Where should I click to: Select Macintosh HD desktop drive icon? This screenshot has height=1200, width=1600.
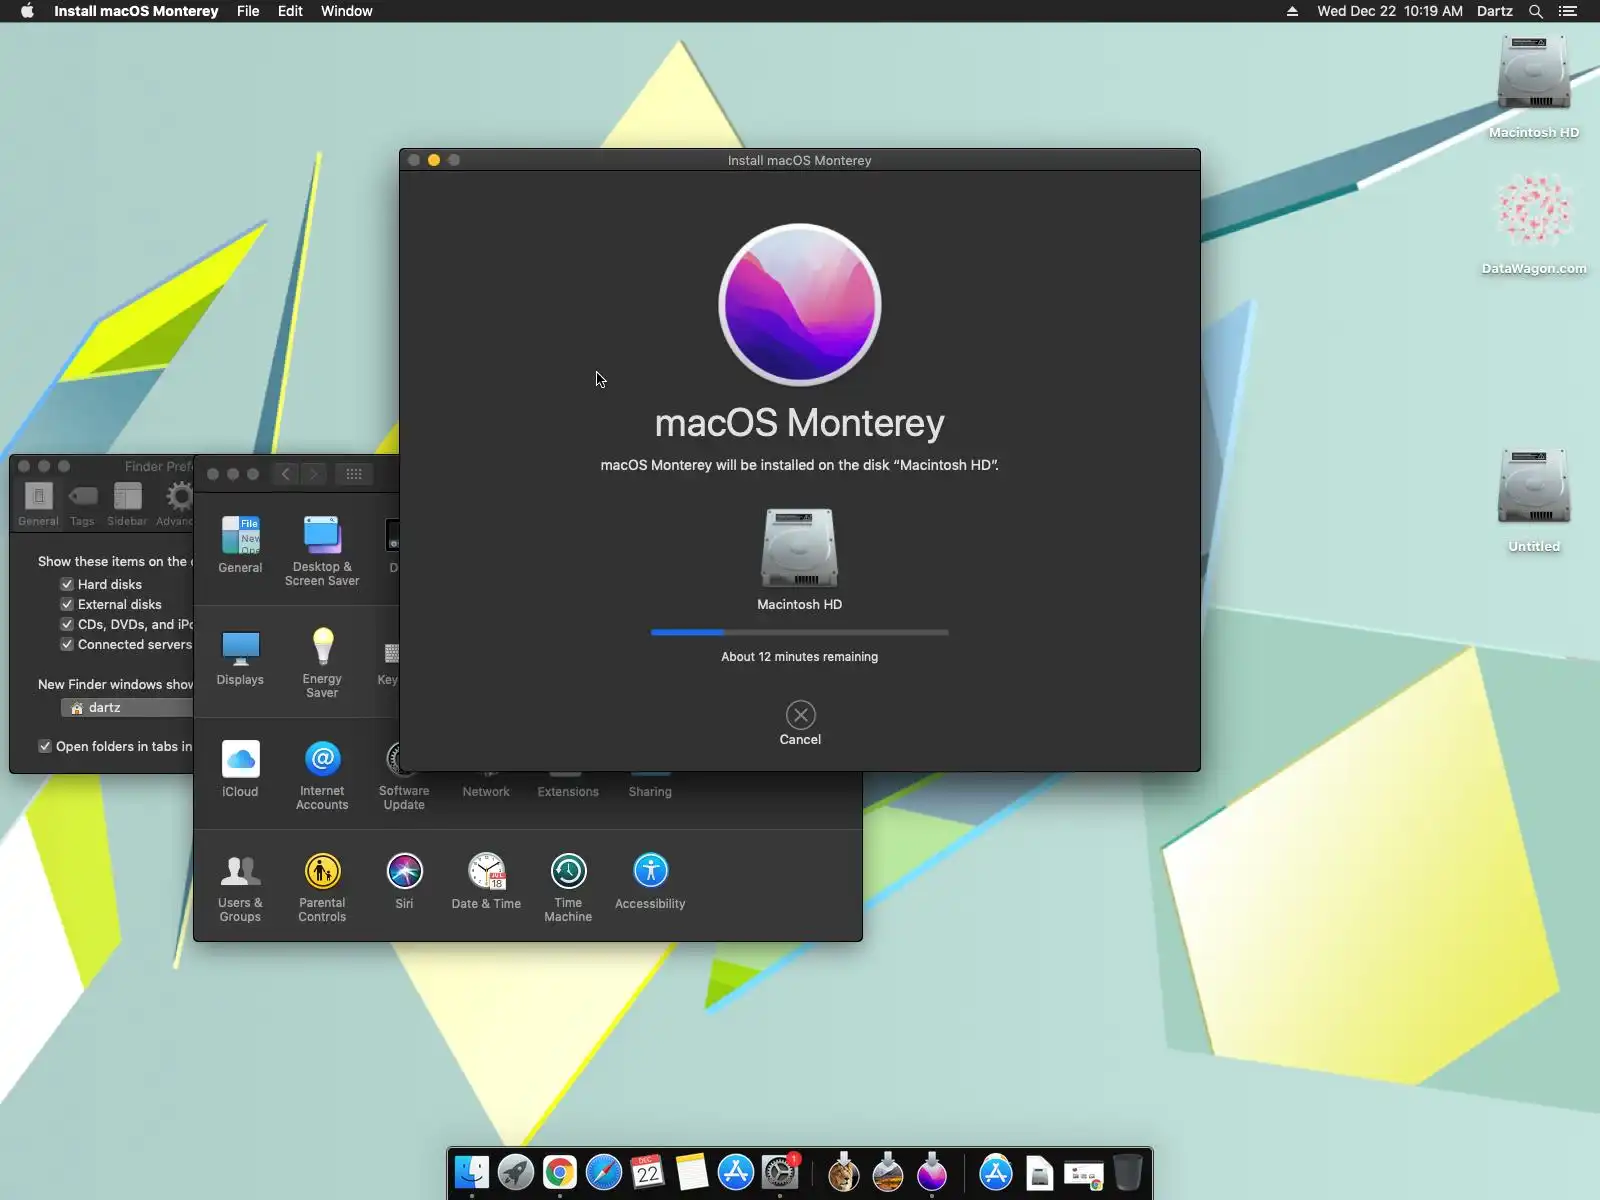(1534, 87)
